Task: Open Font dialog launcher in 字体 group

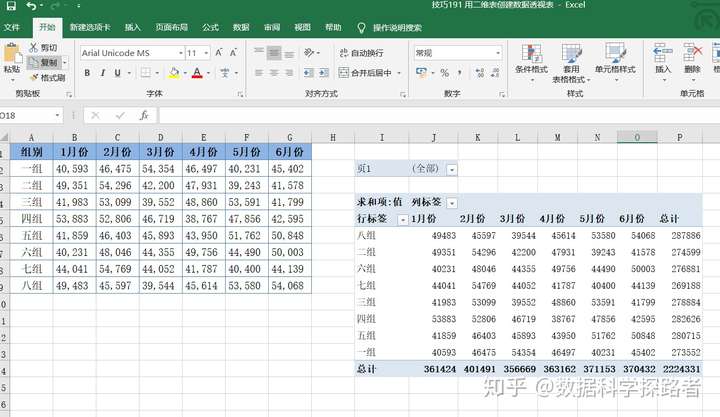Action: point(240,94)
